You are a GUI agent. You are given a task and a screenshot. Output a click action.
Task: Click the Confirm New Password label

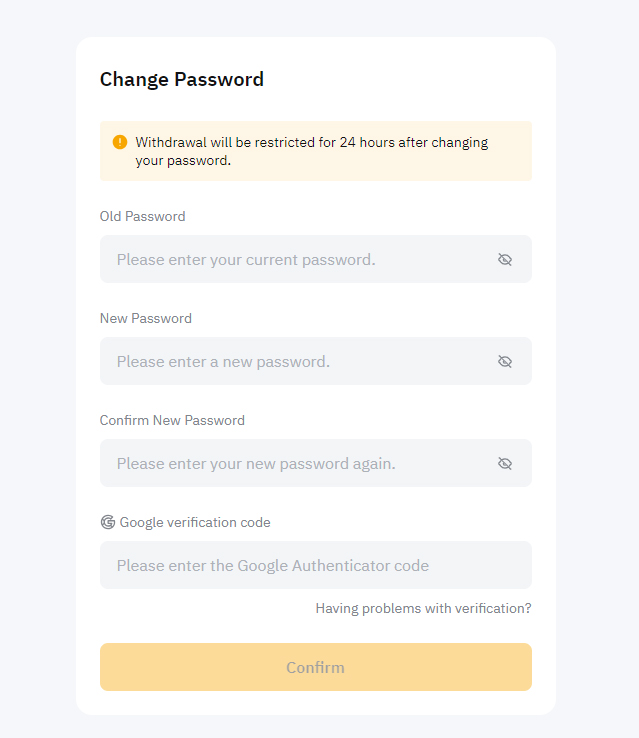(172, 420)
